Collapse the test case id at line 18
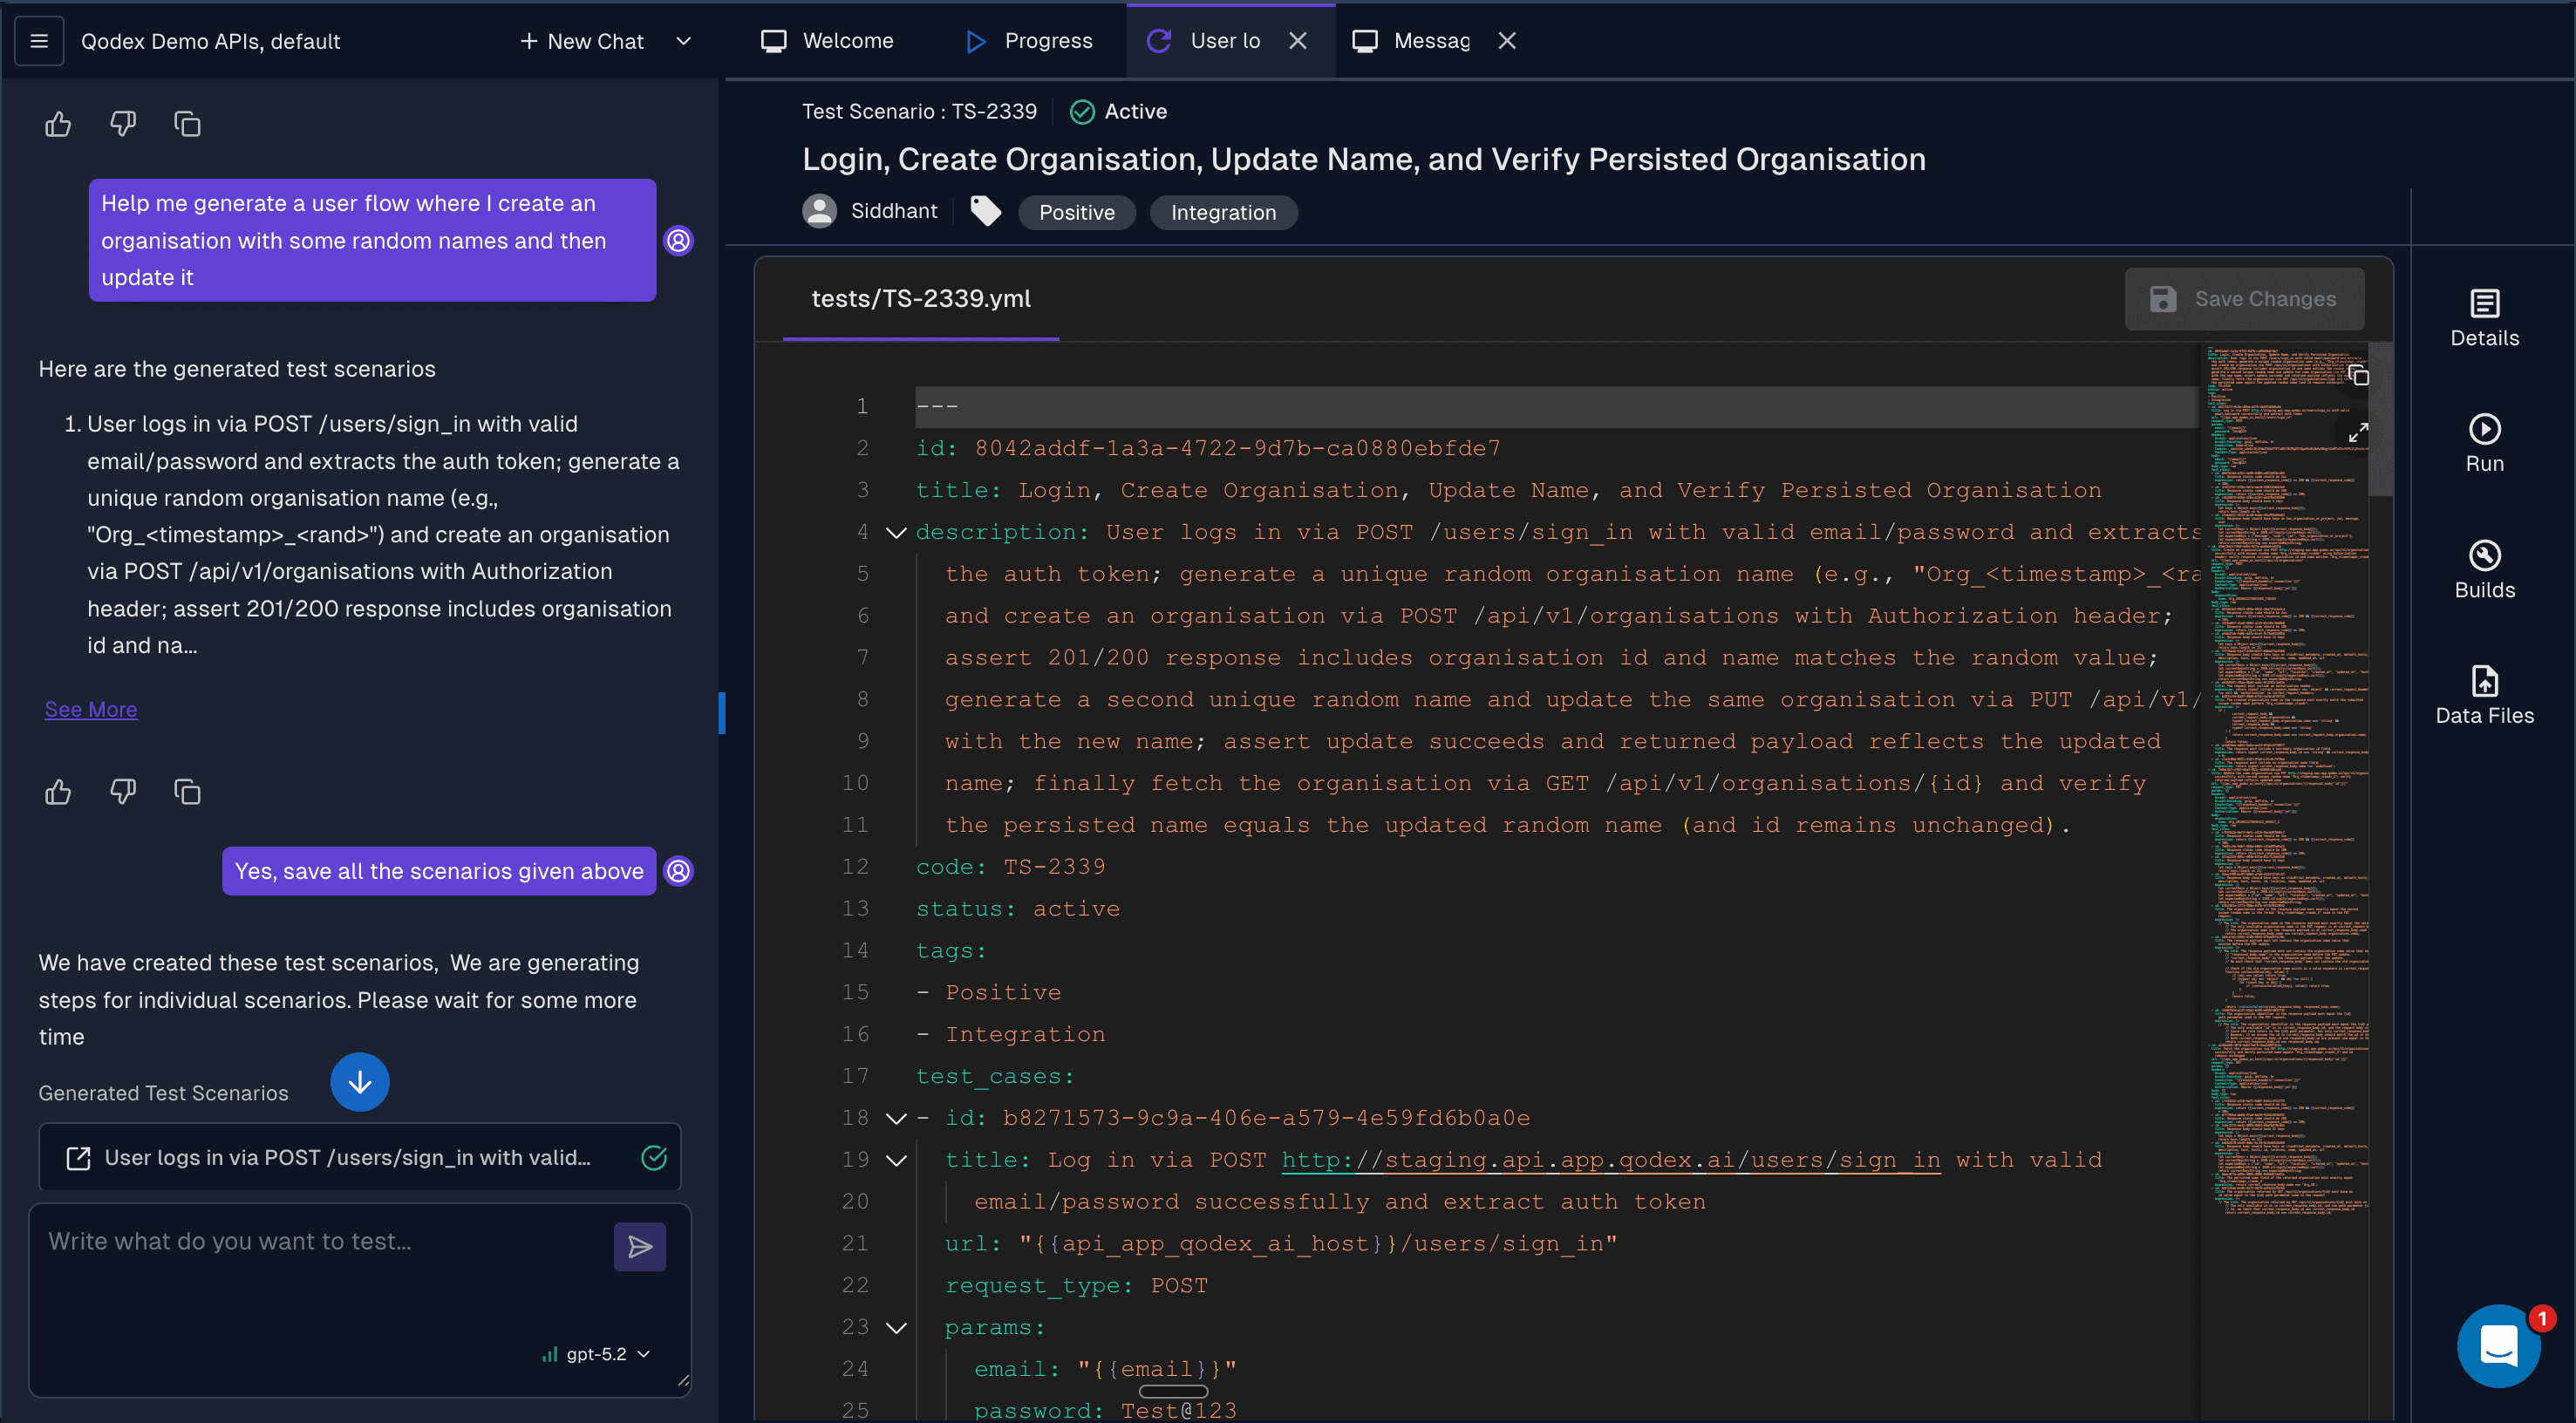Screen dimensions: 2576x1423 [896, 1119]
